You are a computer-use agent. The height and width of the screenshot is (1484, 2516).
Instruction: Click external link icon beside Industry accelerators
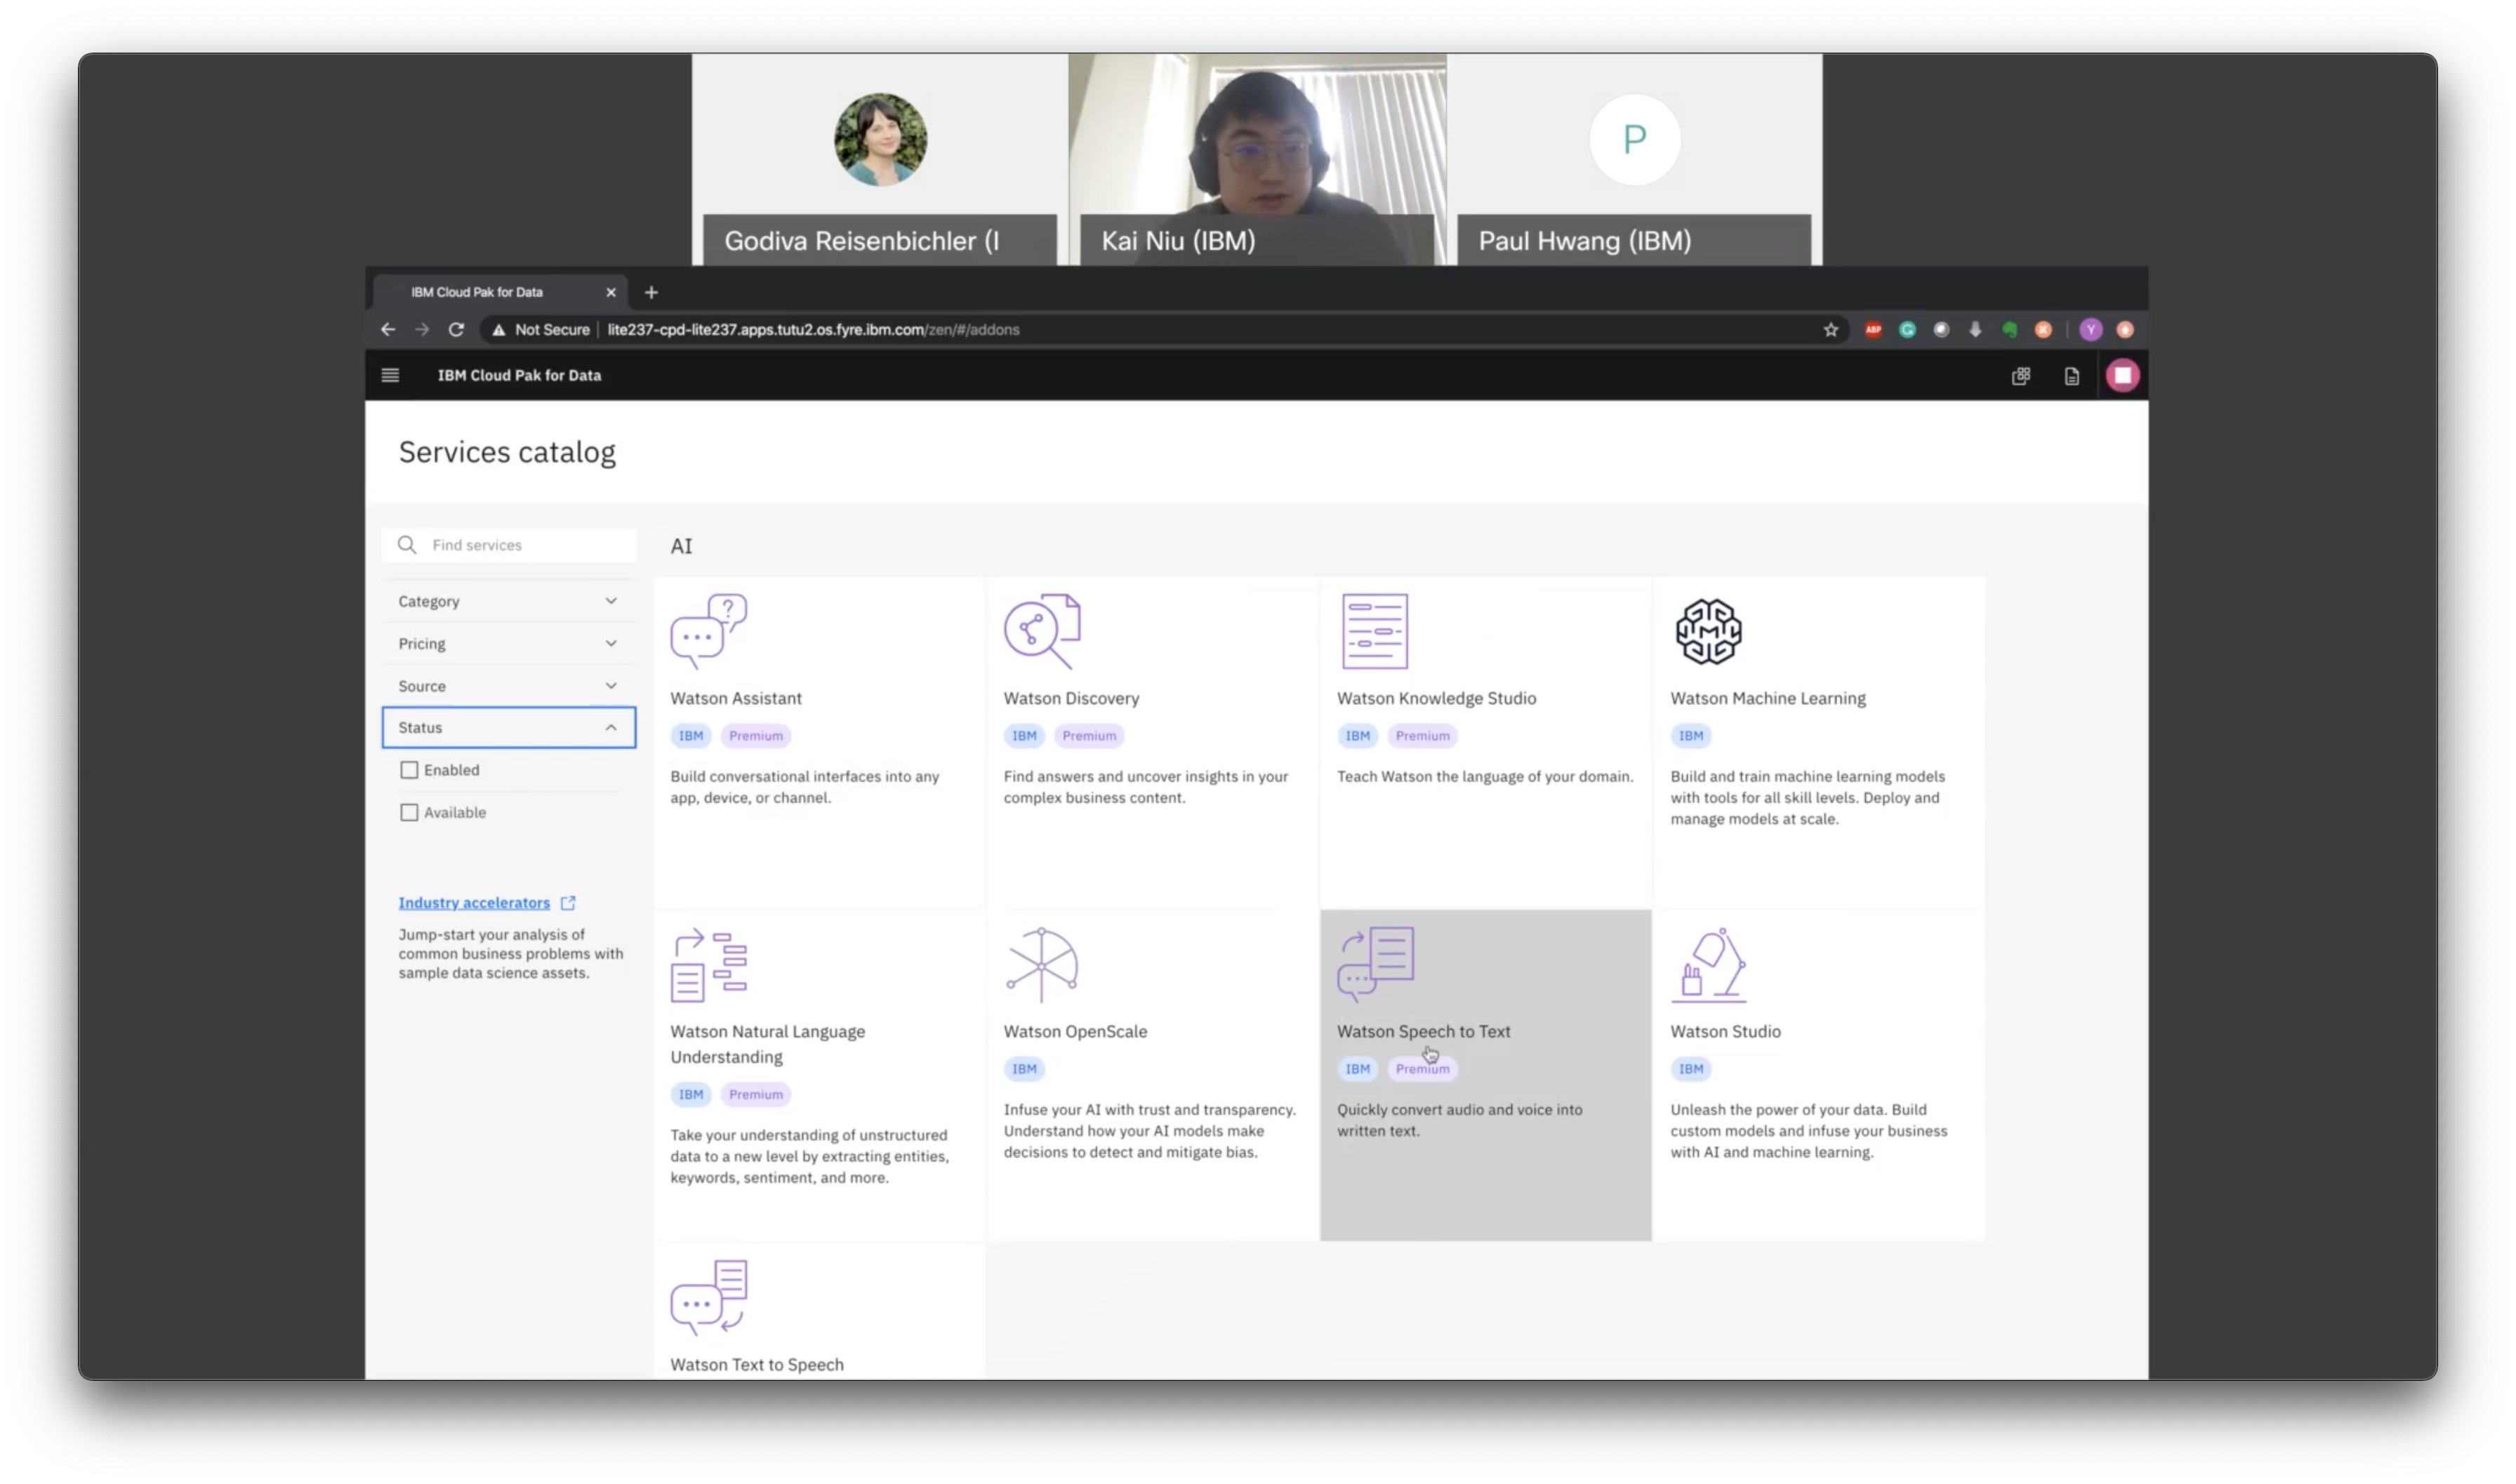click(568, 903)
